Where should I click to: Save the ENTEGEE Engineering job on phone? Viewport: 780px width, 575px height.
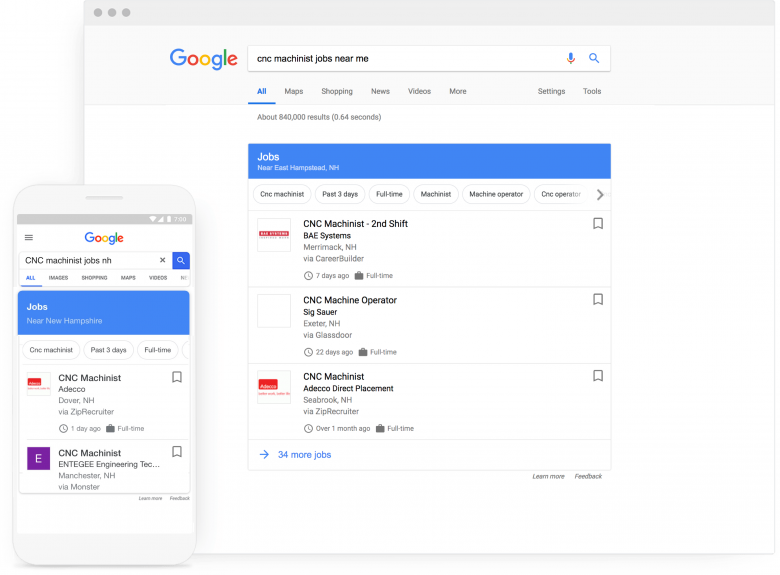177,452
